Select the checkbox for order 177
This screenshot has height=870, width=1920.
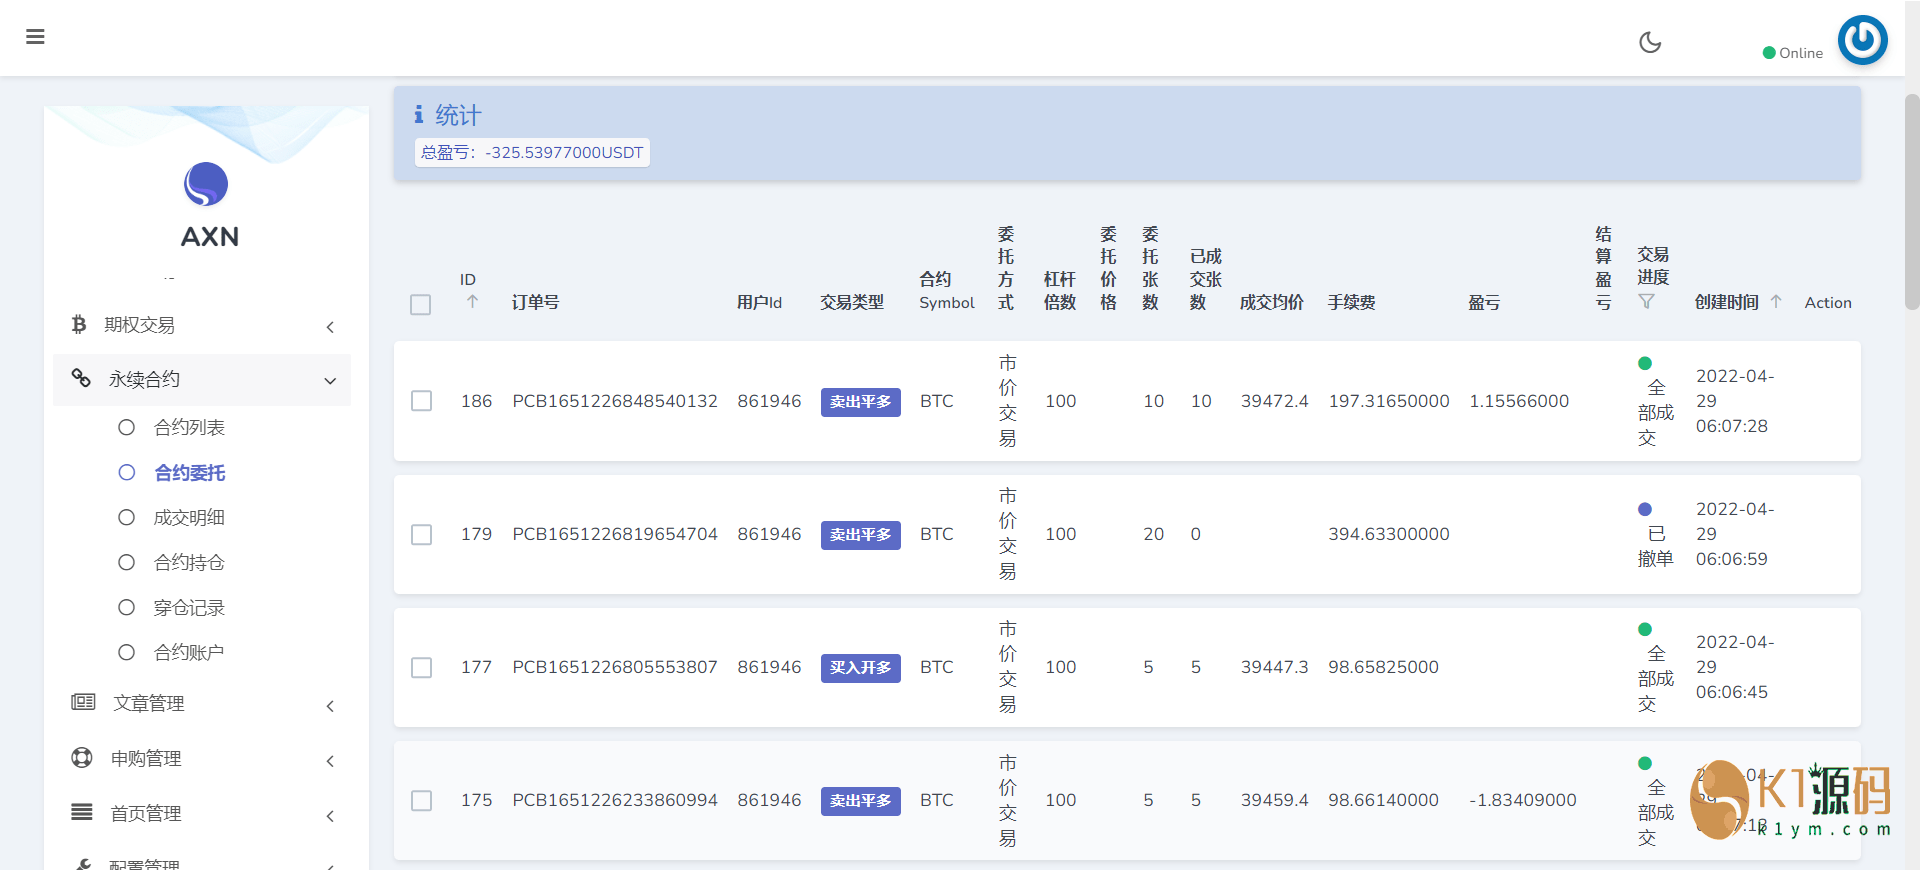(x=421, y=667)
